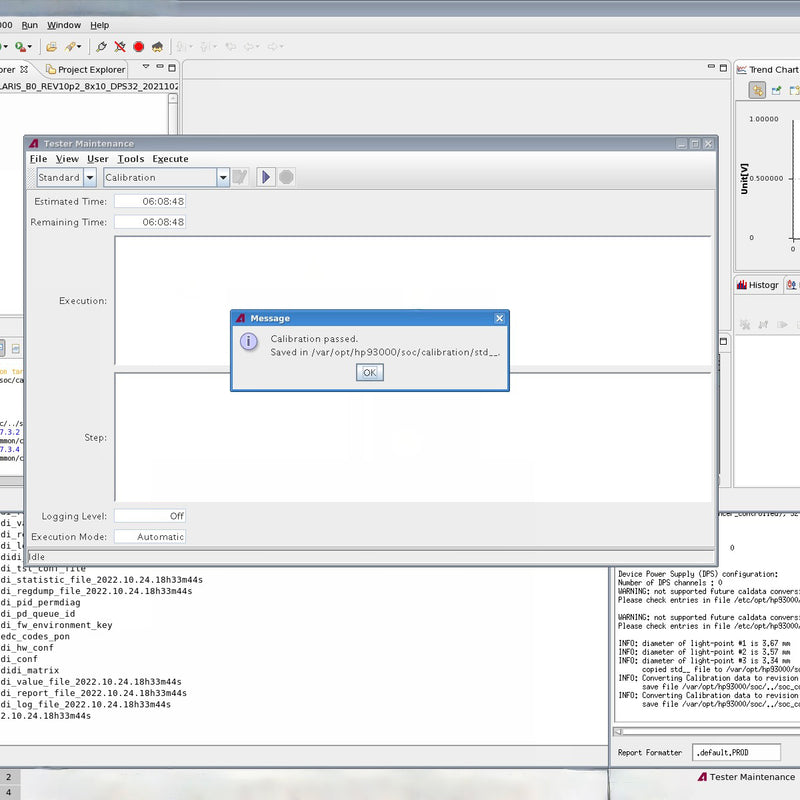Click the print icon in the toolbar
This screenshot has height=800, width=800.
click(x=52, y=46)
